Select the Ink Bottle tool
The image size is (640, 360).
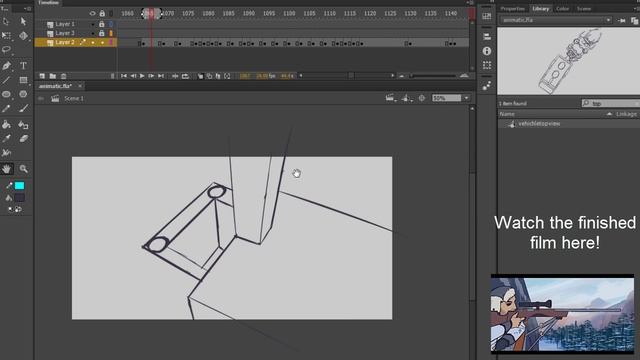pyautogui.click(x=23, y=125)
